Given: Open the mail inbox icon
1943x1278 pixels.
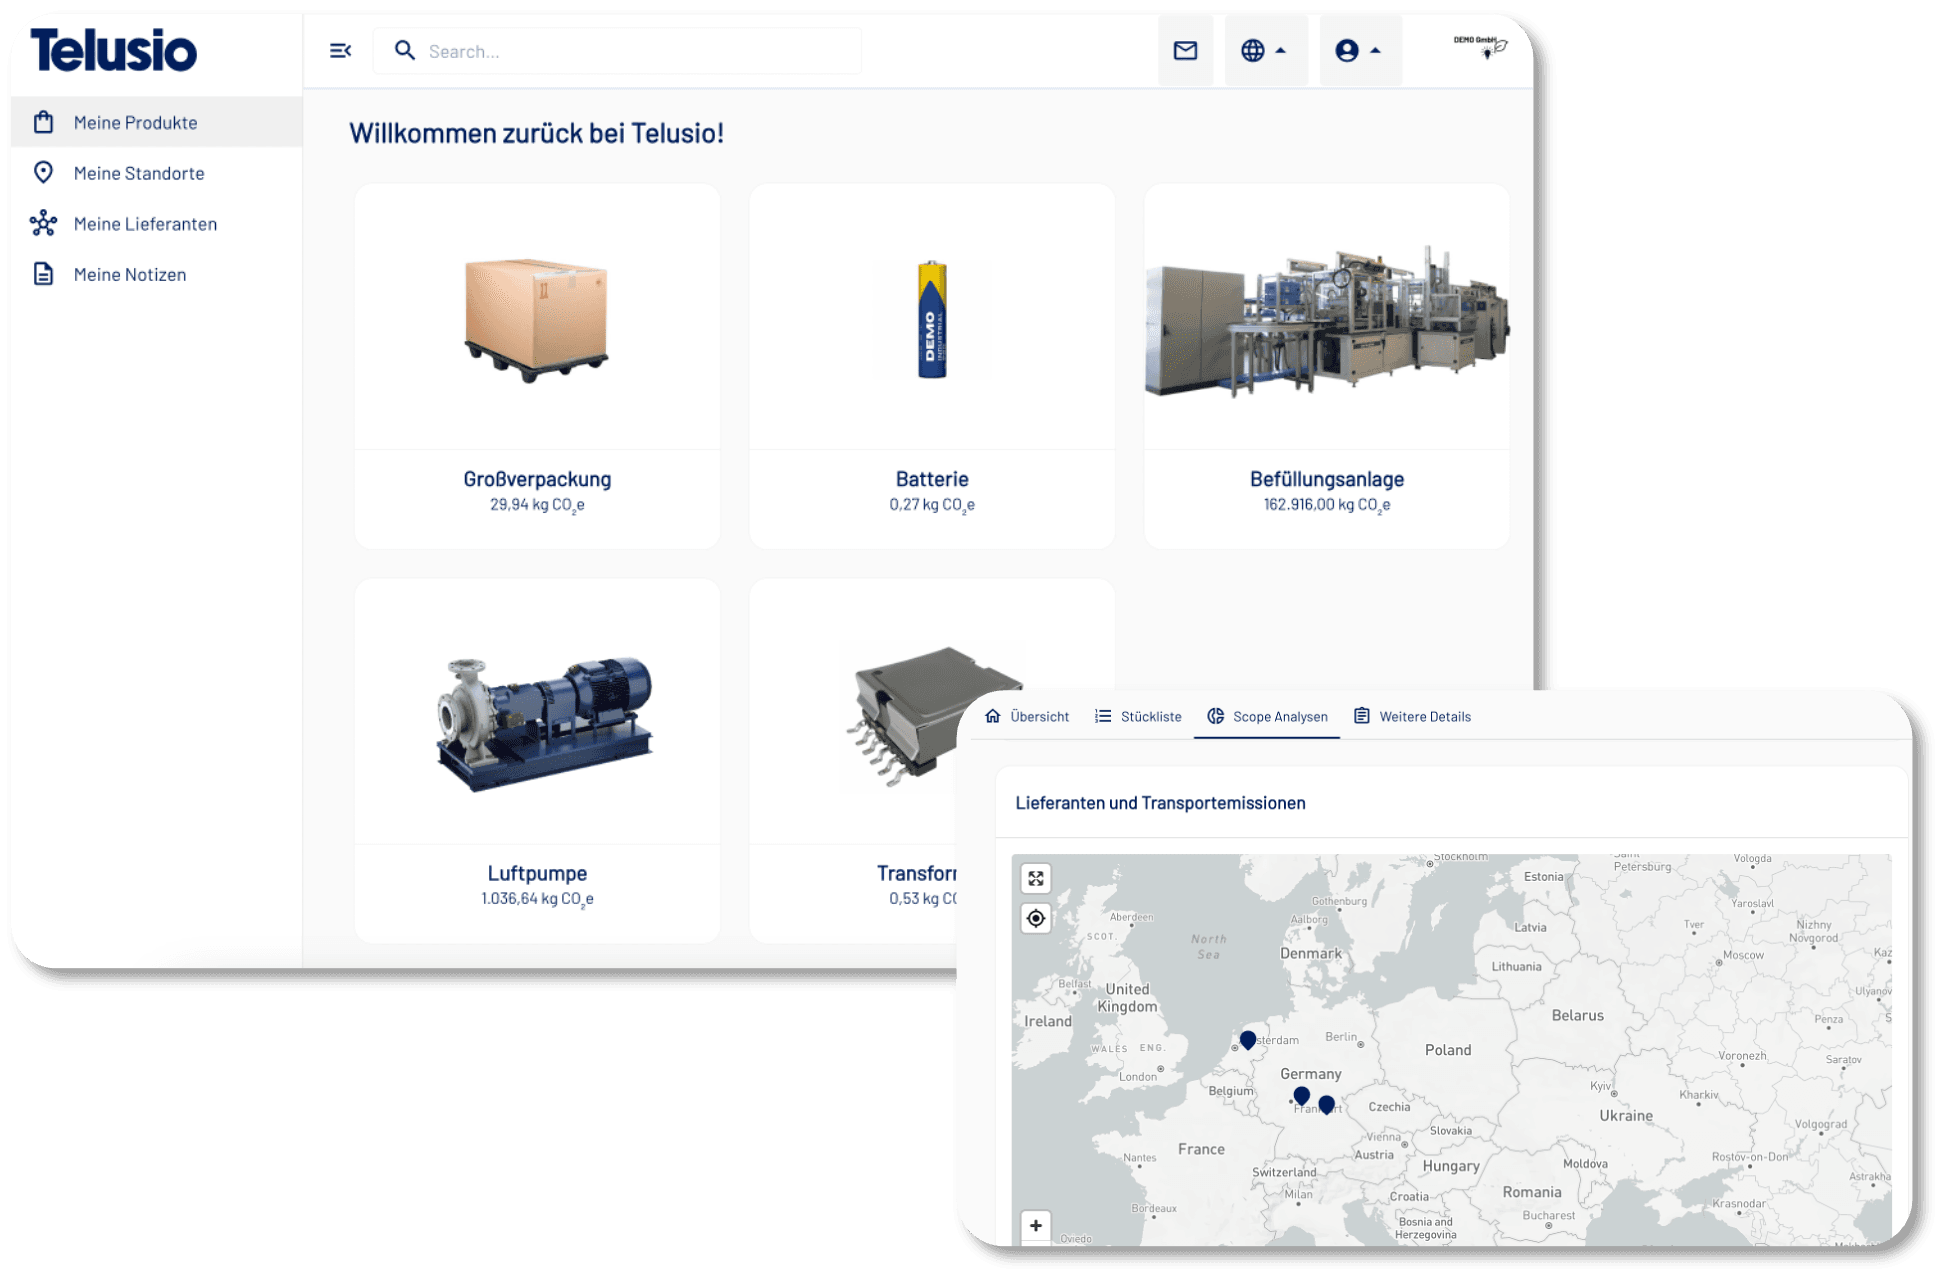Looking at the screenshot, I should (x=1185, y=50).
